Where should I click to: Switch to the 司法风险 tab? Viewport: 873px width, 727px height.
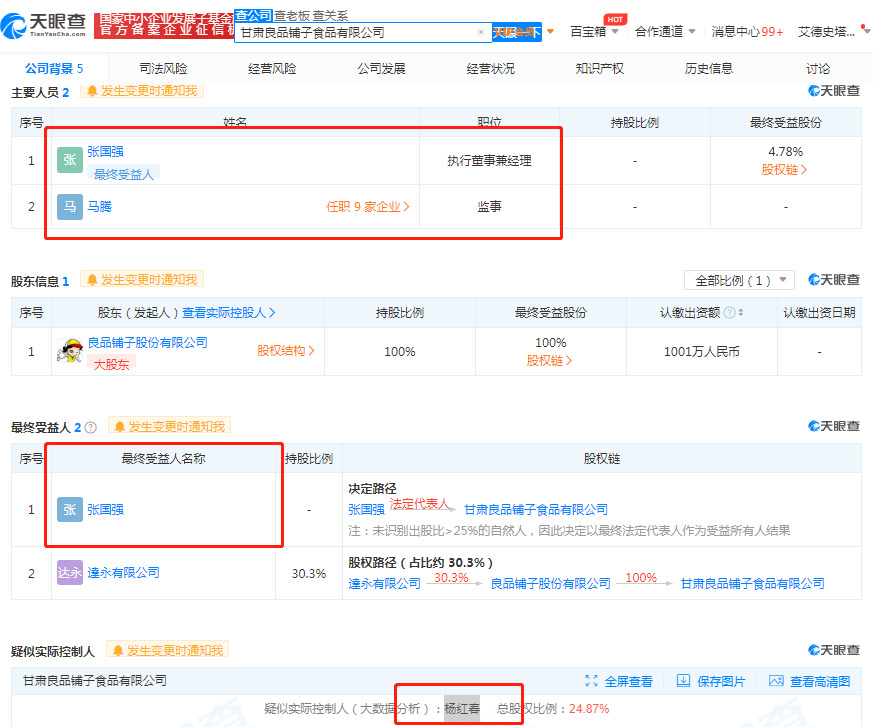coord(163,68)
